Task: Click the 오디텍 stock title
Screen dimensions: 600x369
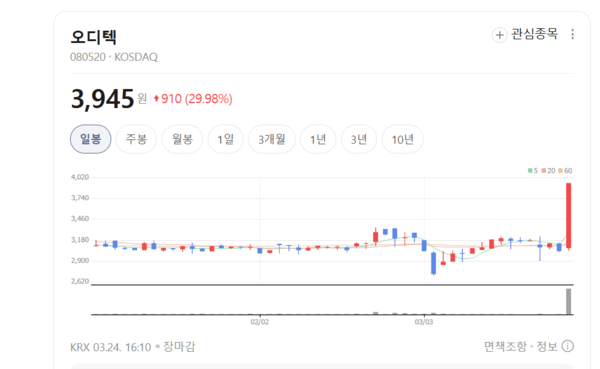Action: [x=94, y=37]
